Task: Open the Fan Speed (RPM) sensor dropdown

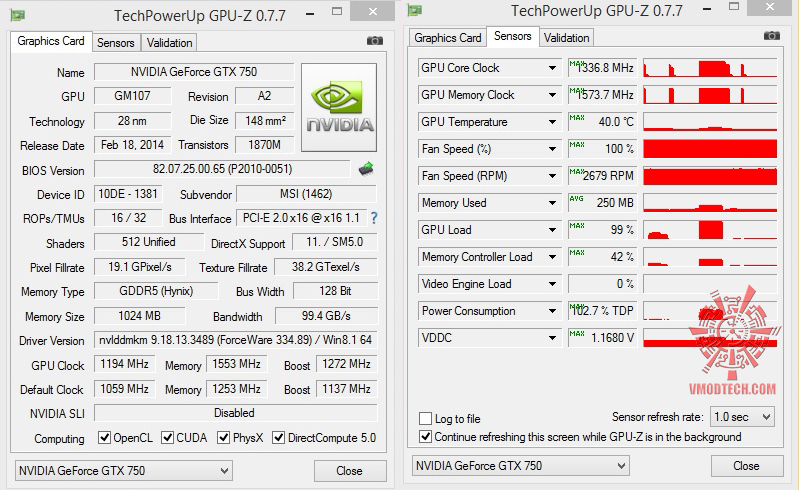Action: click(x=552, y=176)
